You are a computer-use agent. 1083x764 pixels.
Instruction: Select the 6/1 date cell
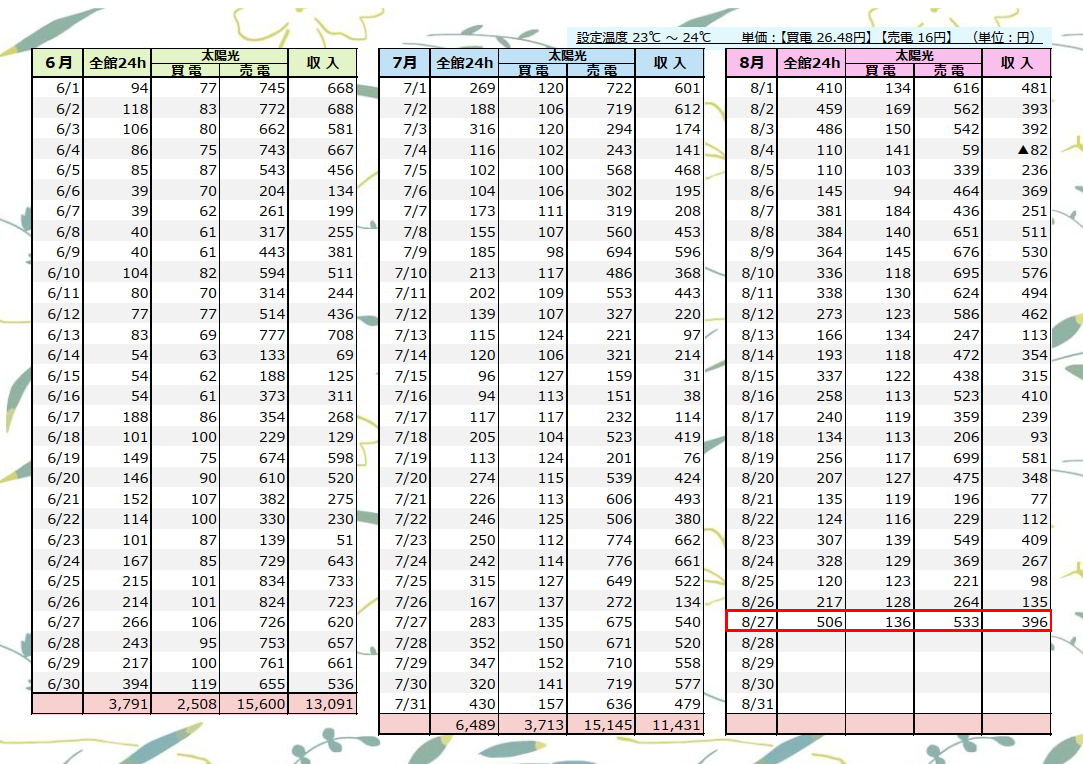[x=57, y=88]
